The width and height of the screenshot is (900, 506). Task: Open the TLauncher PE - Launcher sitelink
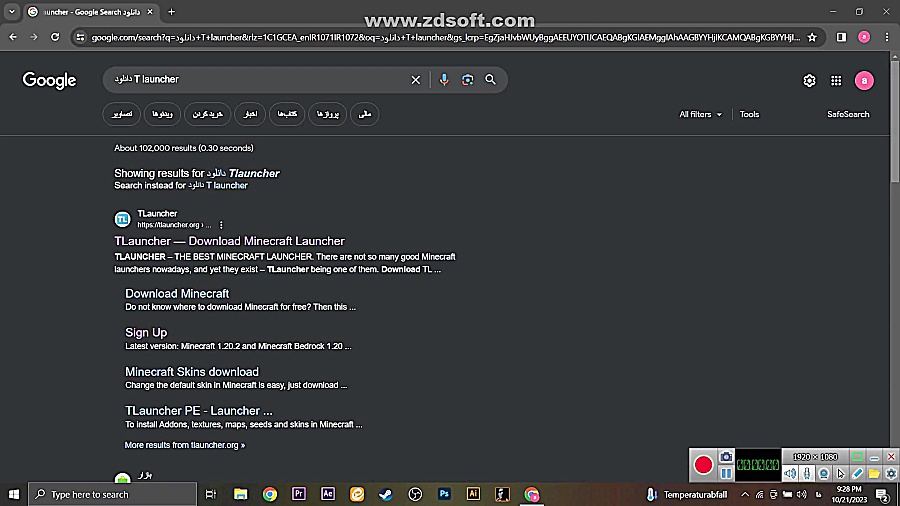pos(199,411)
